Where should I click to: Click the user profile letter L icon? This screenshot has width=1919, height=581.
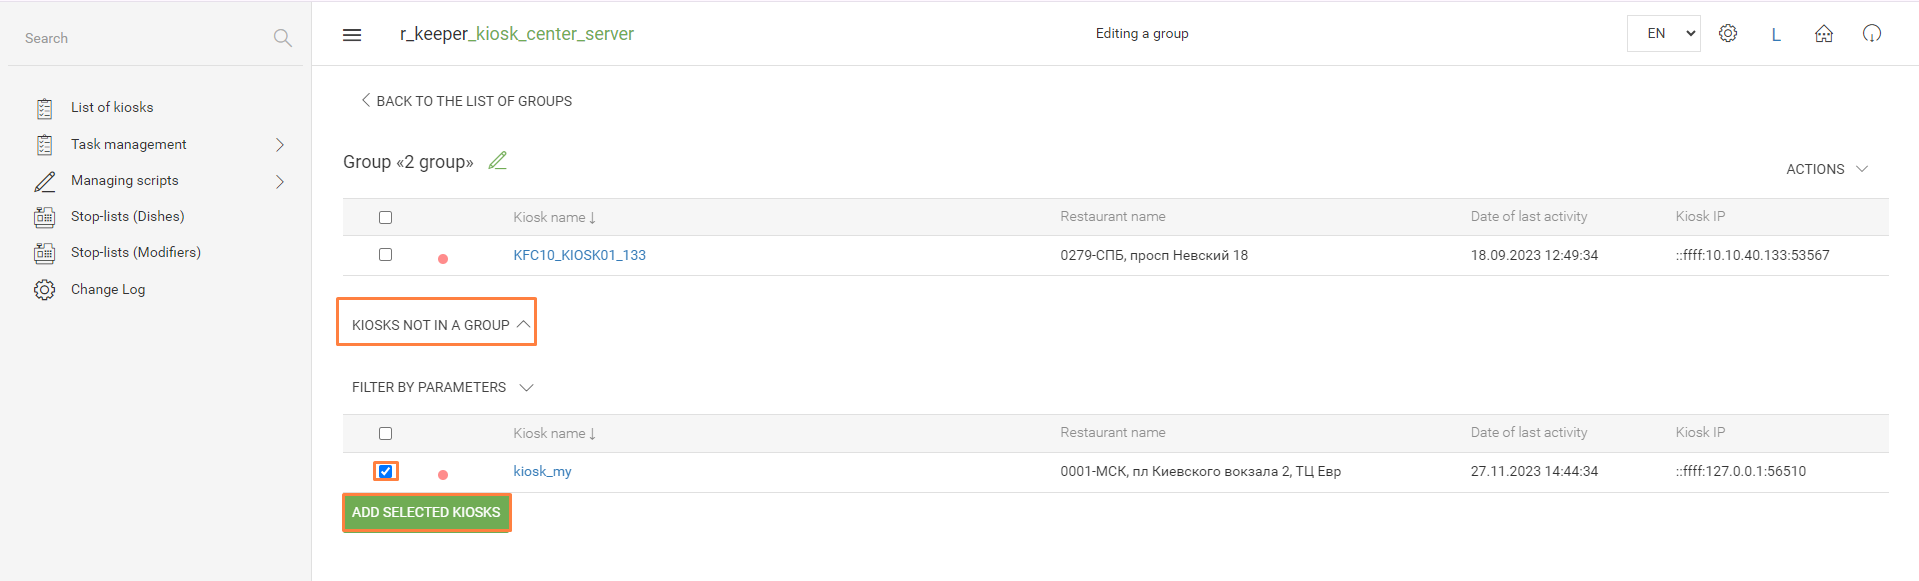[1776, 34]
